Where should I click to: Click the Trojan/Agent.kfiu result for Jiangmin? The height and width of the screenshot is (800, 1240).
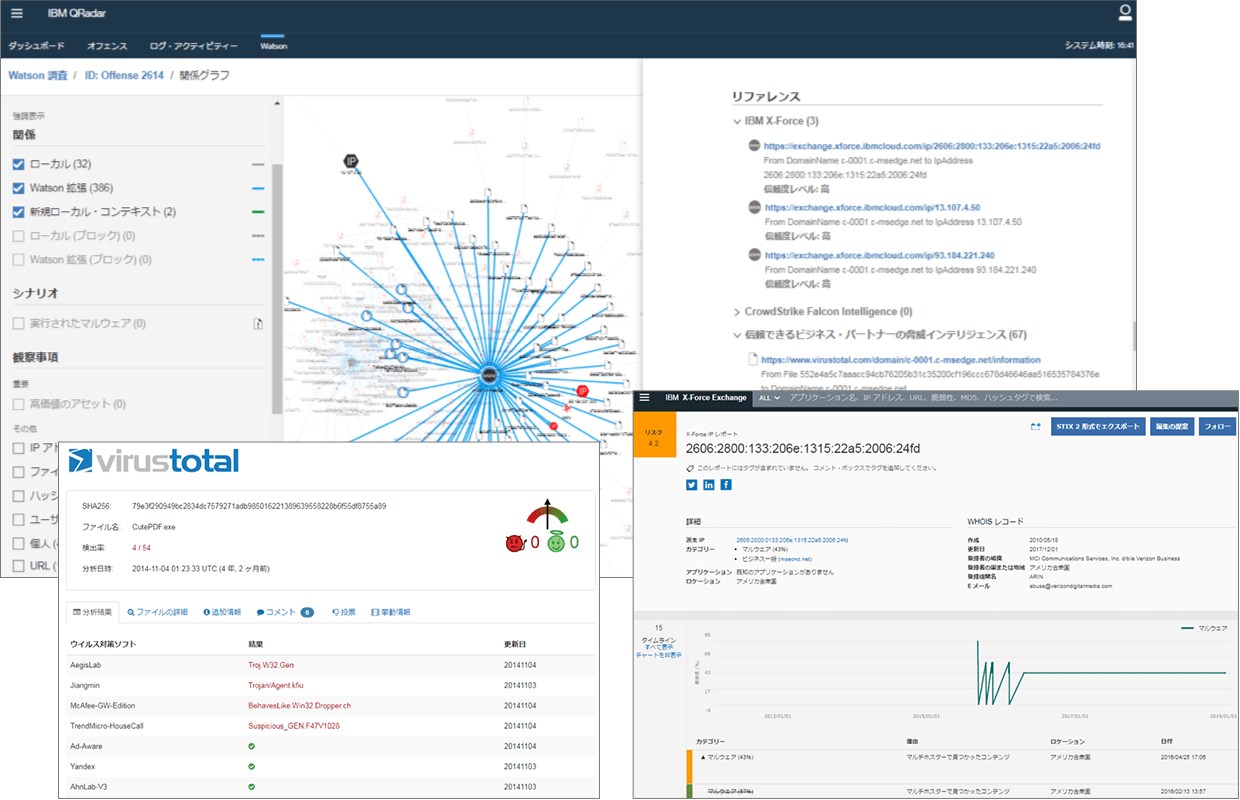[276, 685]
